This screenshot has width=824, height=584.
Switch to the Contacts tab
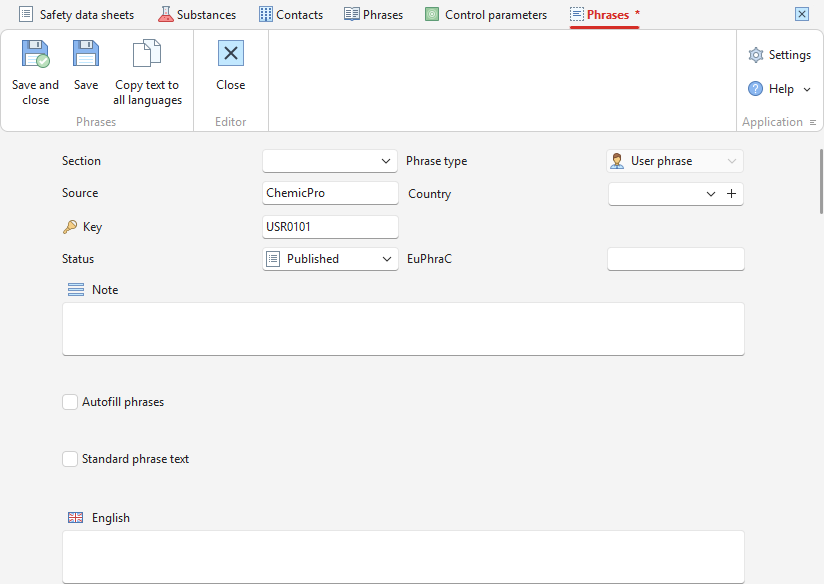coord(291,15)
